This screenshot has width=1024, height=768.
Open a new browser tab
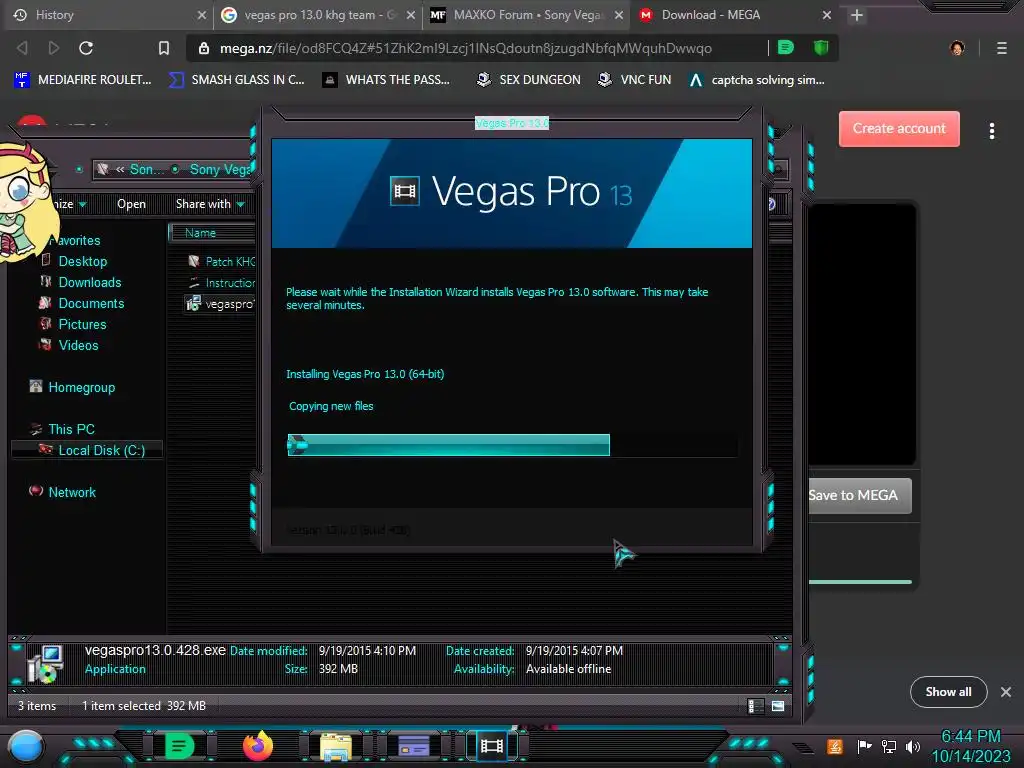[x=857, y=15]
